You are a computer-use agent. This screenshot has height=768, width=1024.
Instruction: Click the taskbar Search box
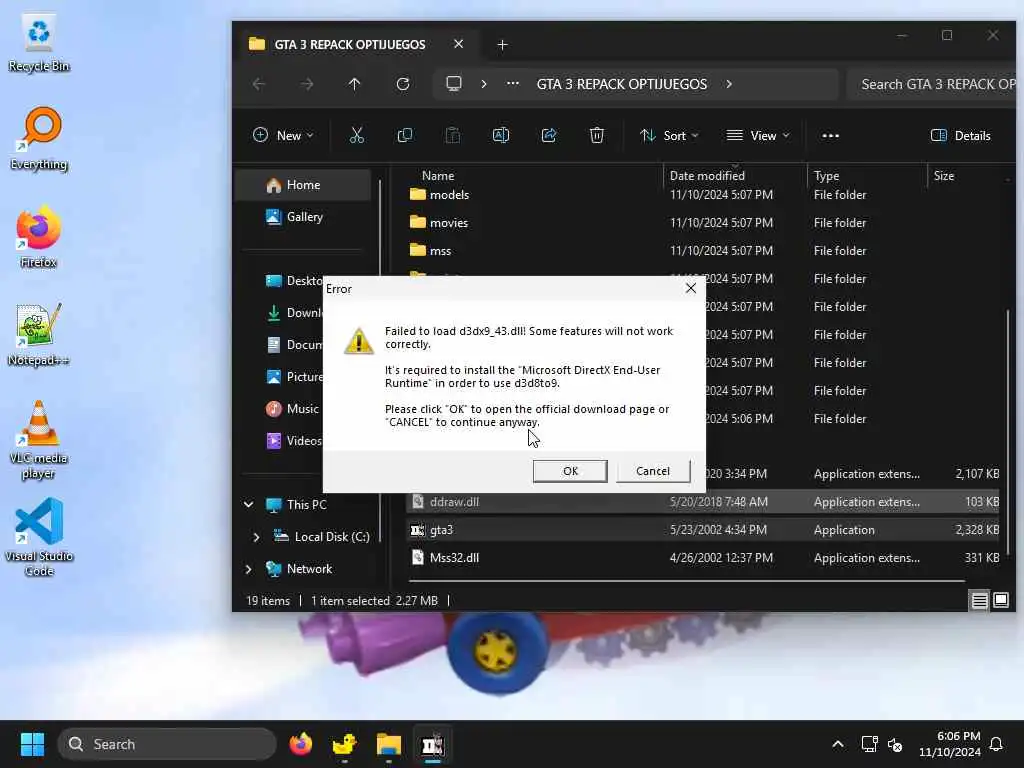[x=167, y=744]
